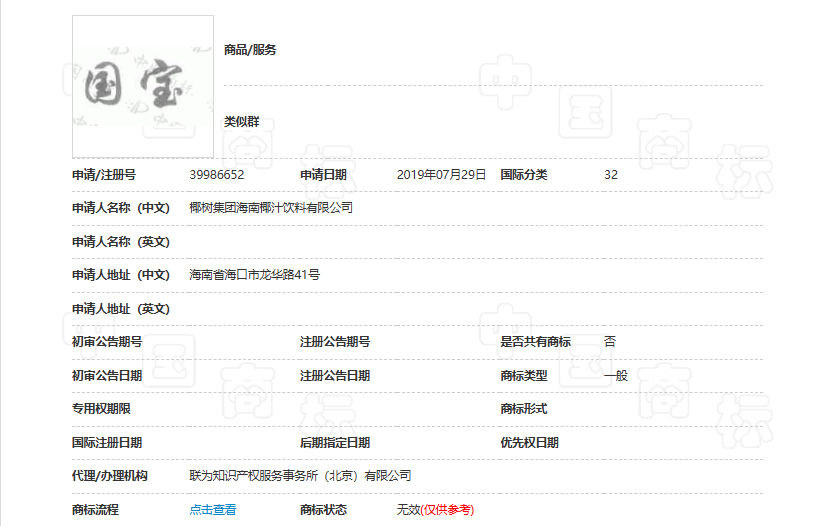Click the 申请人地址（英文）label

point(121,308)
